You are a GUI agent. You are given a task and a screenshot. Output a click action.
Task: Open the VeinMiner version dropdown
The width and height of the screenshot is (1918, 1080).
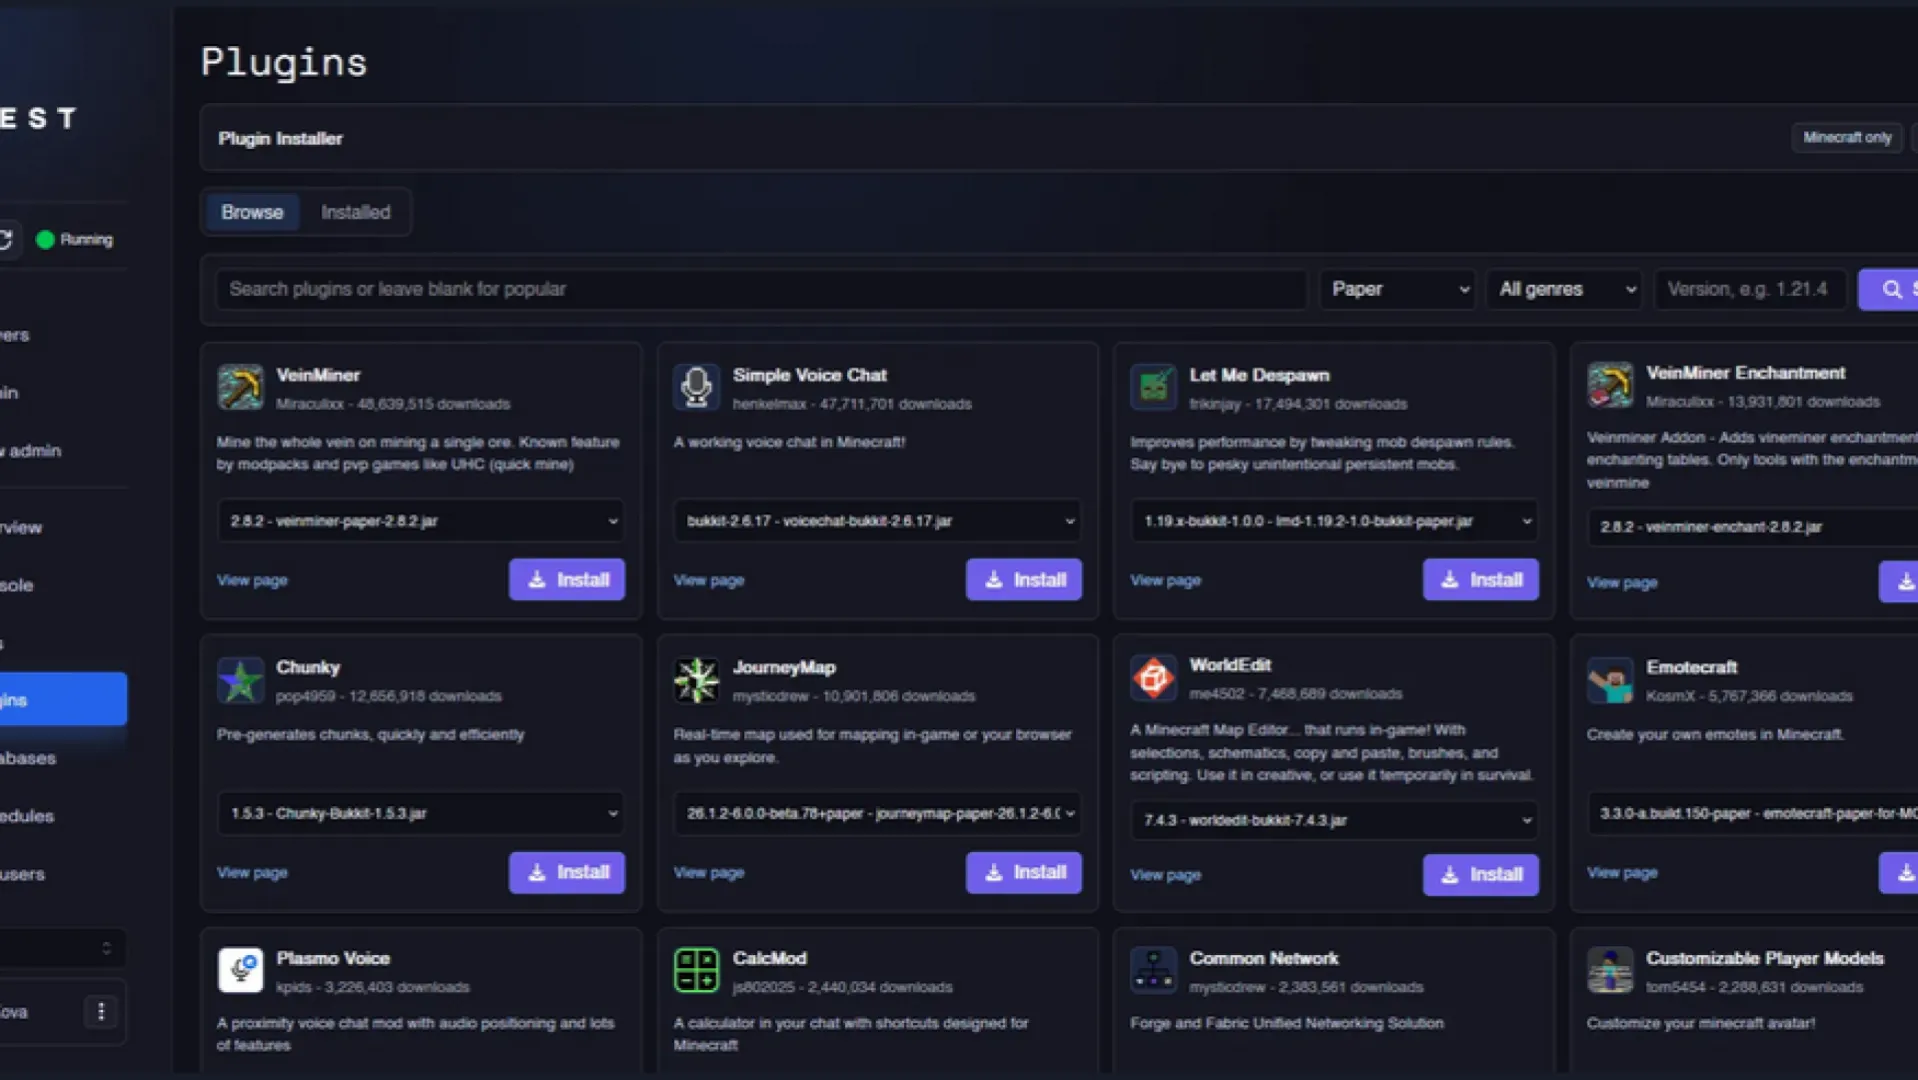coord(420,521)
